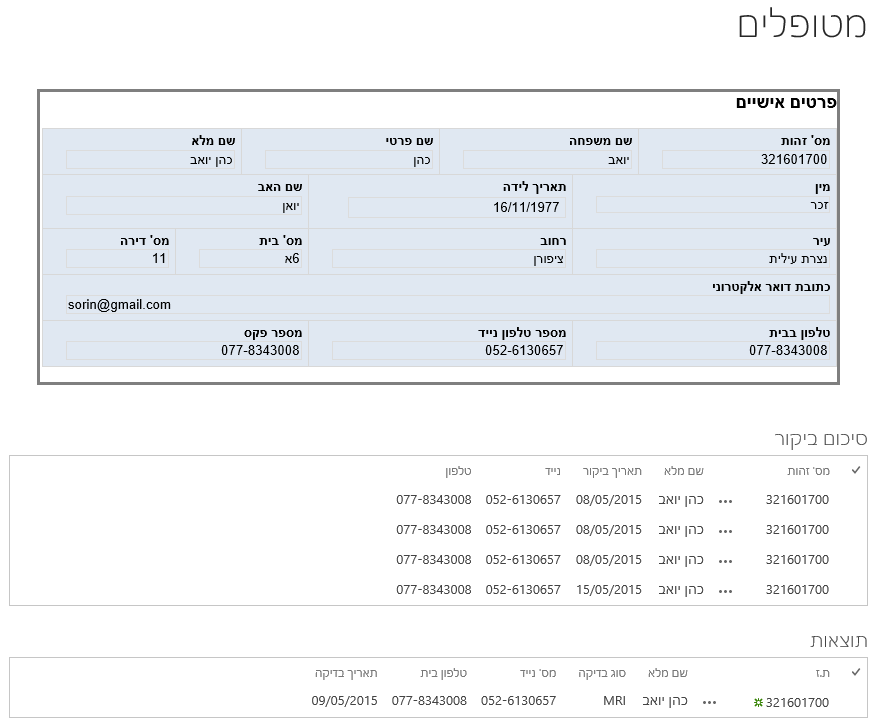The height and width of the screenshot is (725, 876).
Task: Open ellipsis menu in the MRI results row
Action: (x=710, y=702)
